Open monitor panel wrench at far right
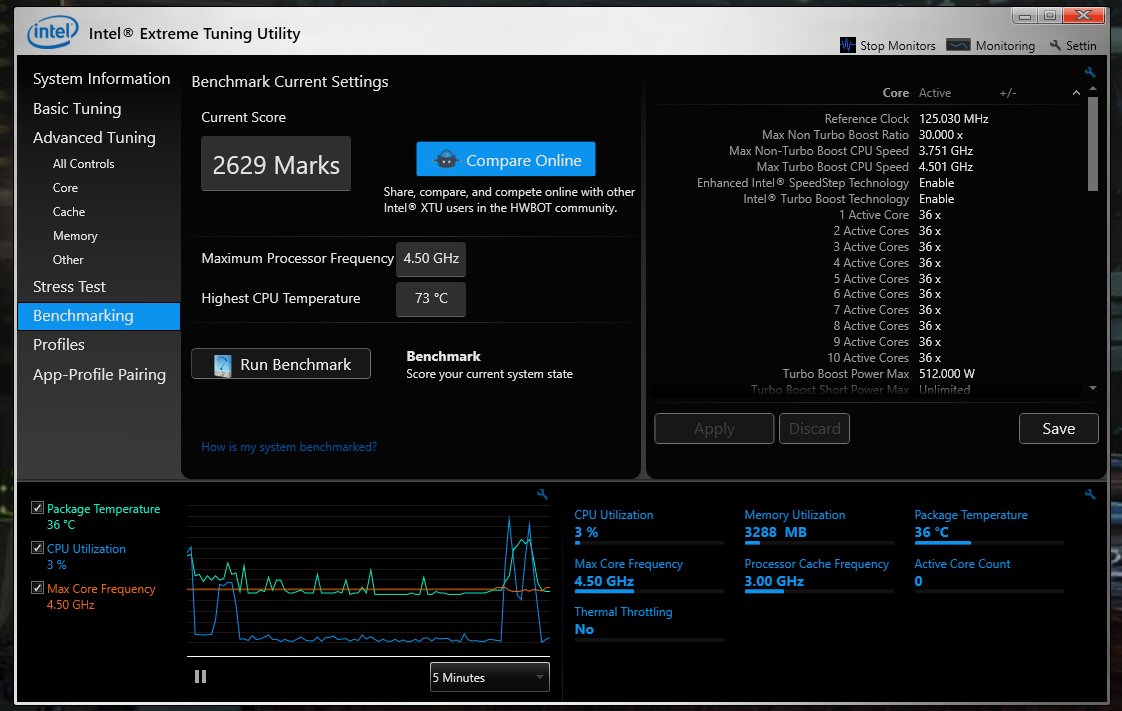 (x=1090, y=494)
